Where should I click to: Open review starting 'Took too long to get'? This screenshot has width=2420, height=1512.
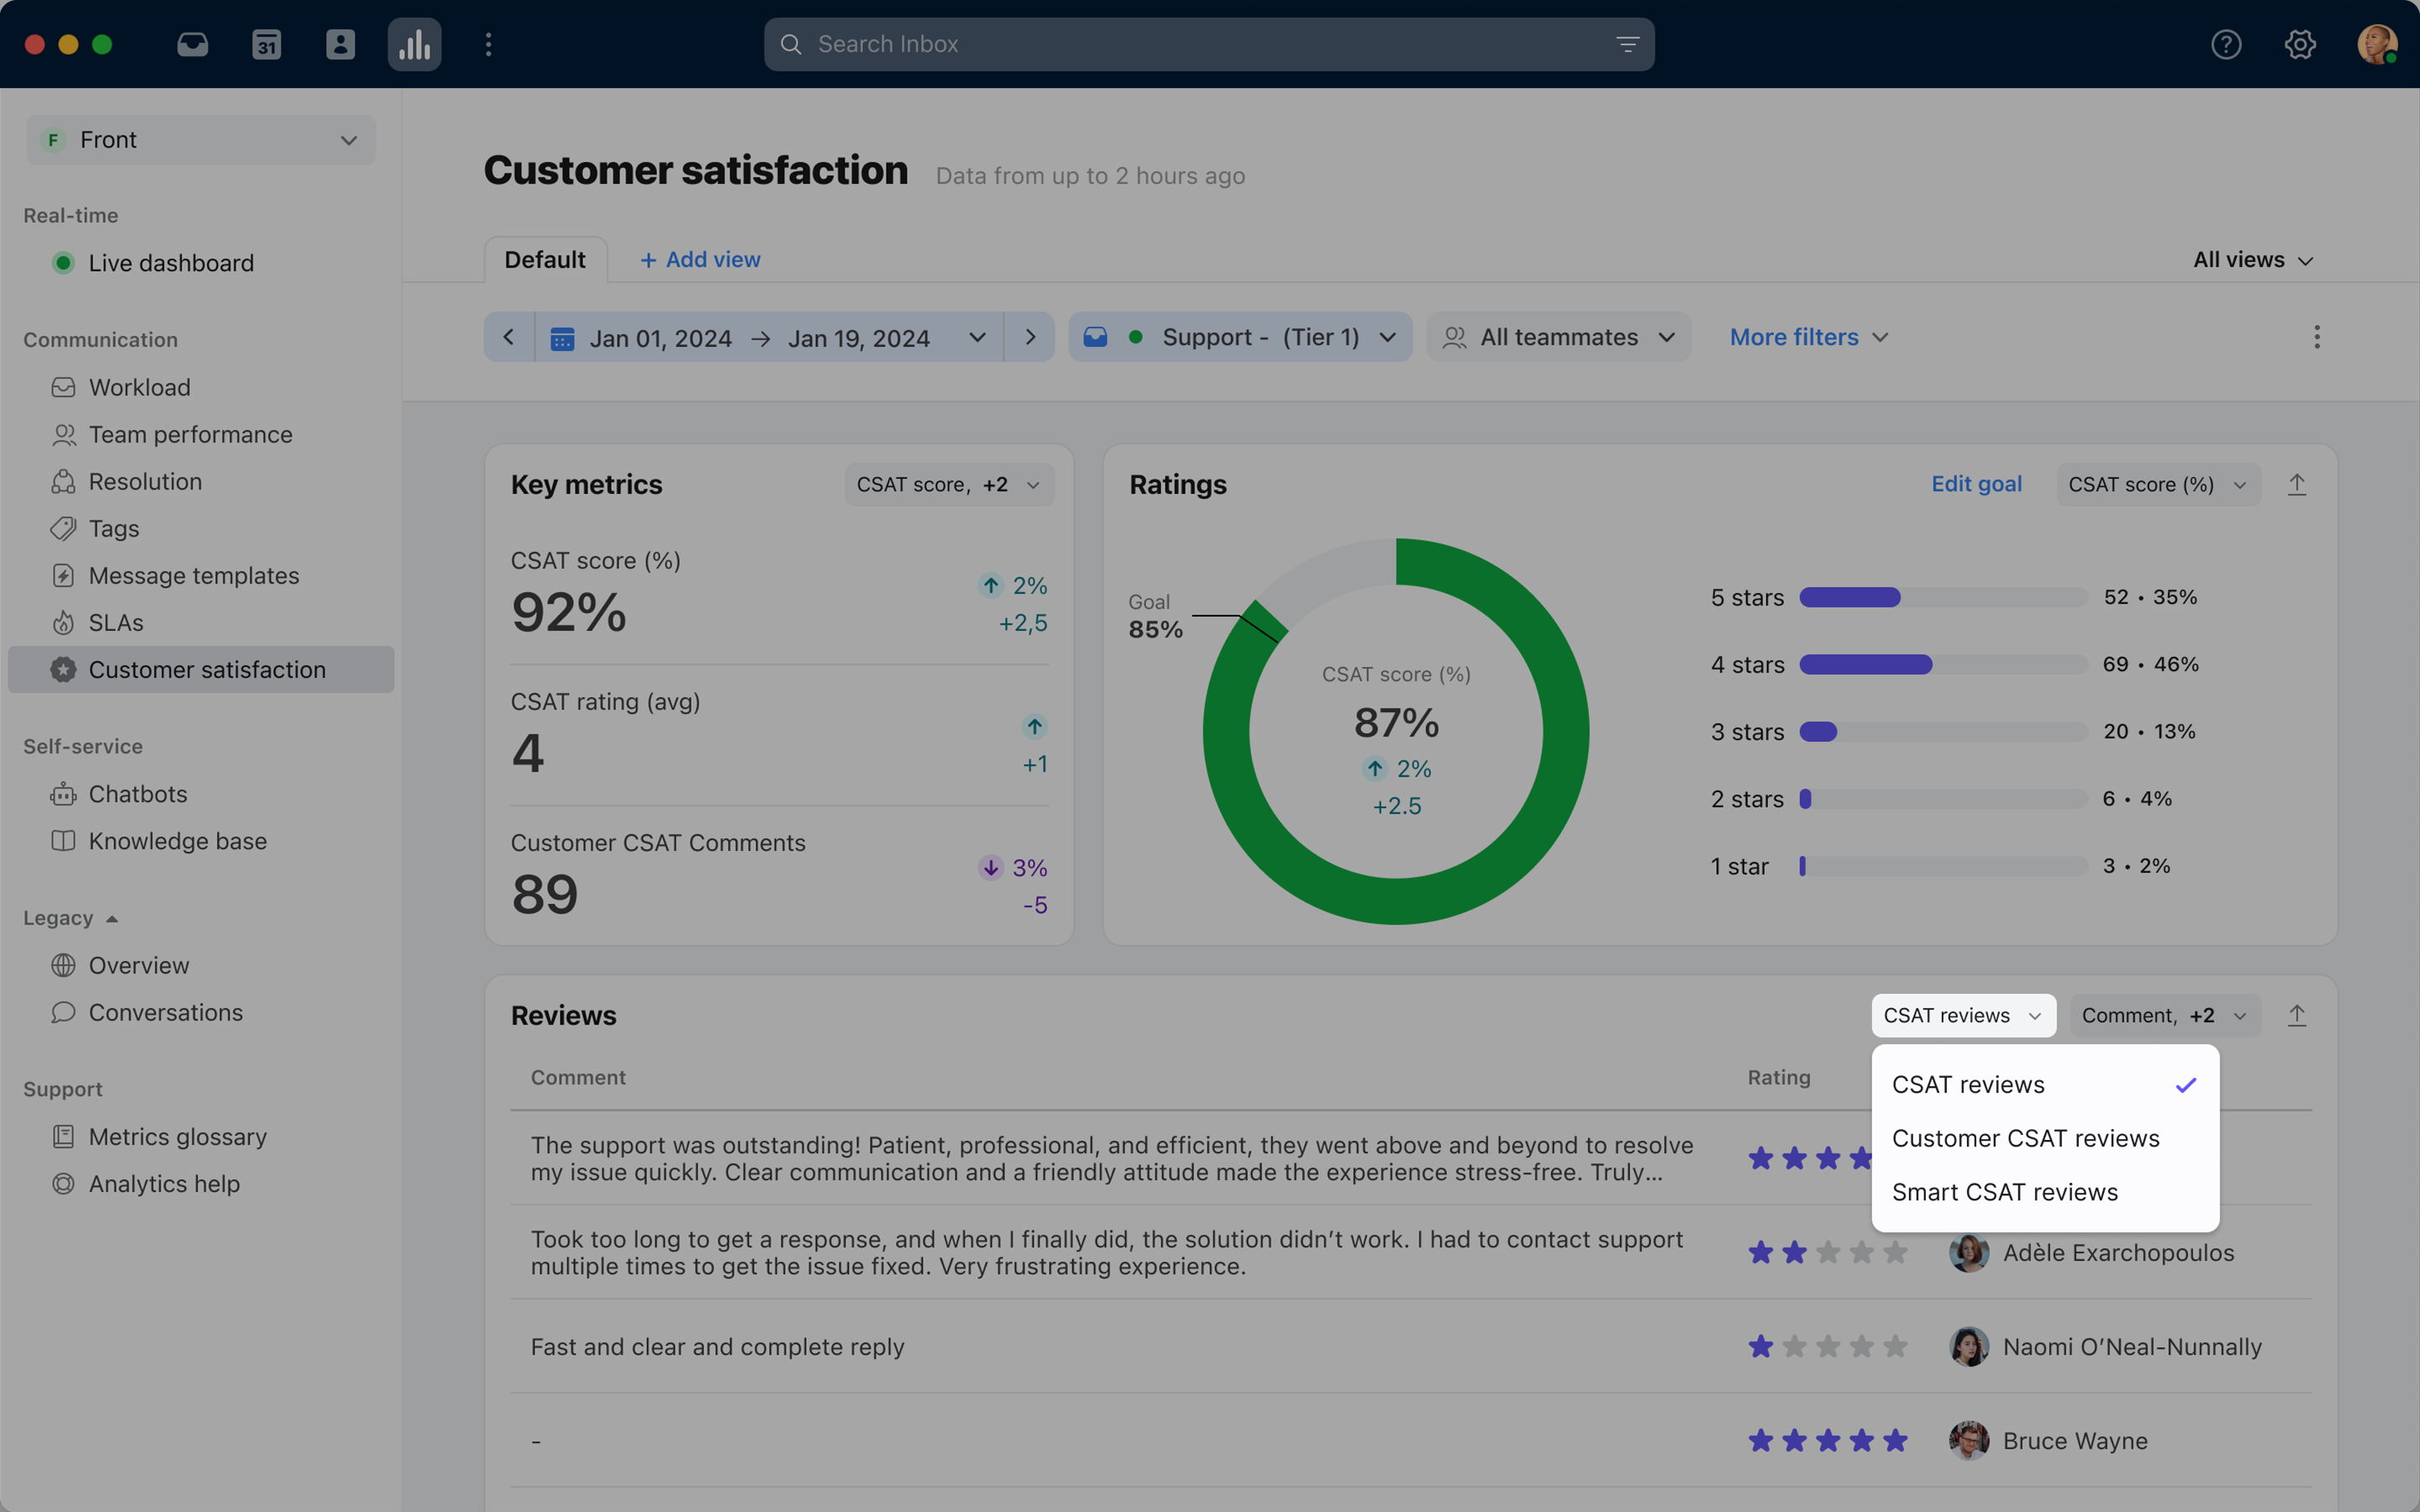(x=1107, y=1252)
